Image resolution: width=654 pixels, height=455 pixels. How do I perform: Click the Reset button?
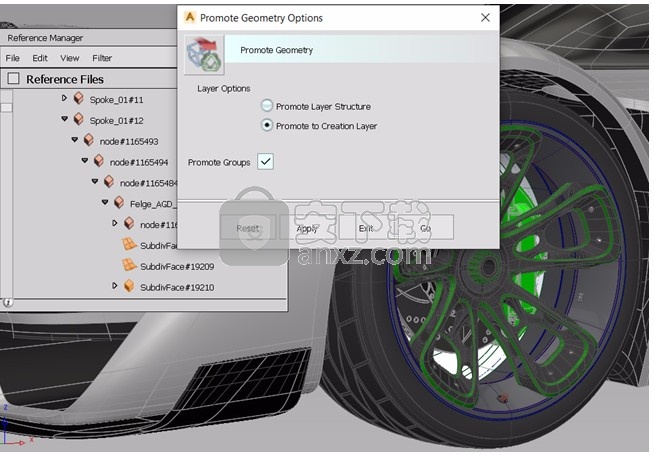click(x=248, y=228)
